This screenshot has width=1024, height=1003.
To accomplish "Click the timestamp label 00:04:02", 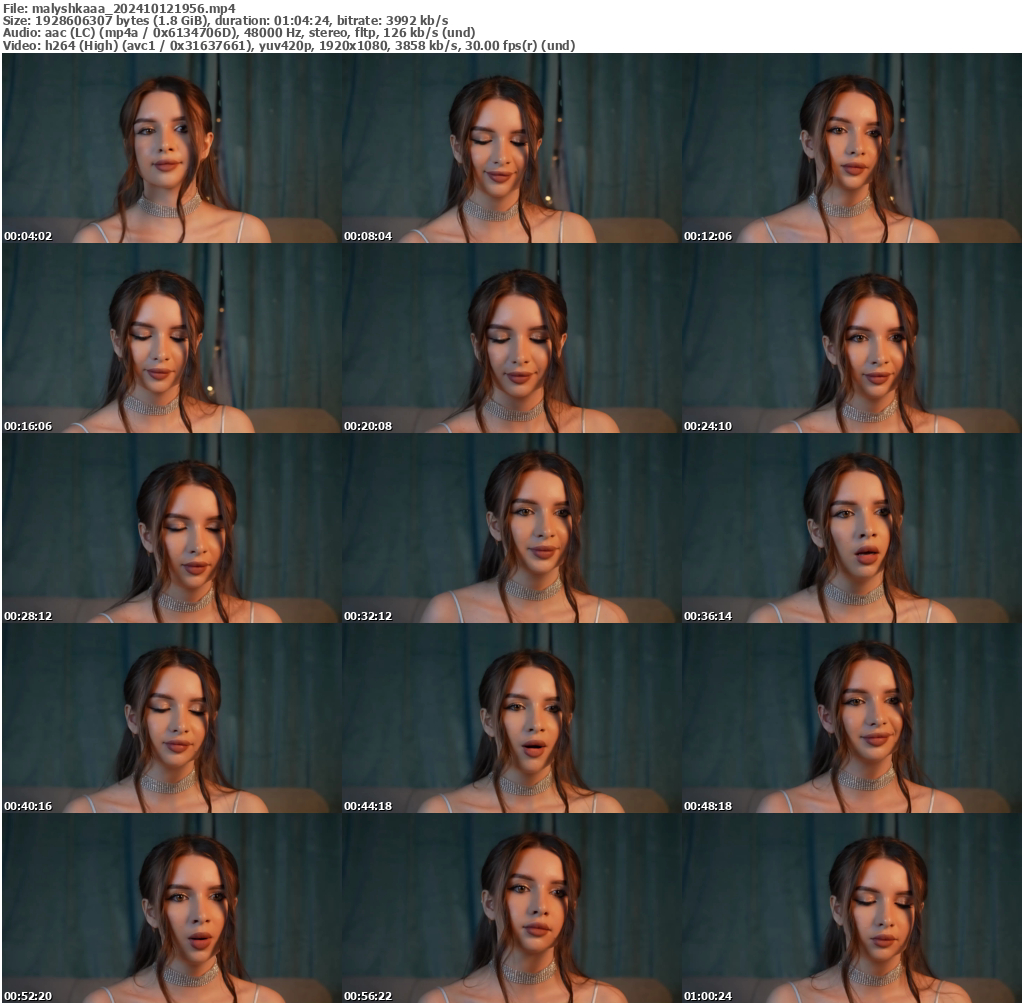I will tap(28, 236).
